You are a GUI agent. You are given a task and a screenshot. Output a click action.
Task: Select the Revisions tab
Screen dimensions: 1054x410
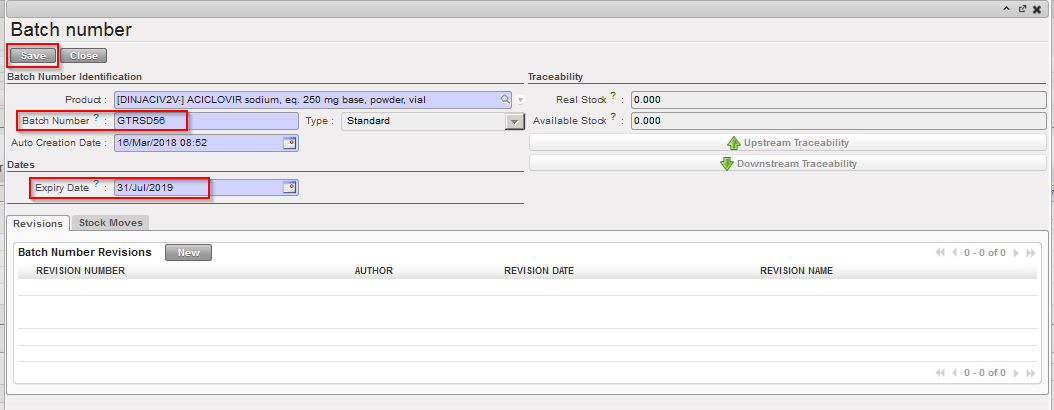(x=38, y=223)
